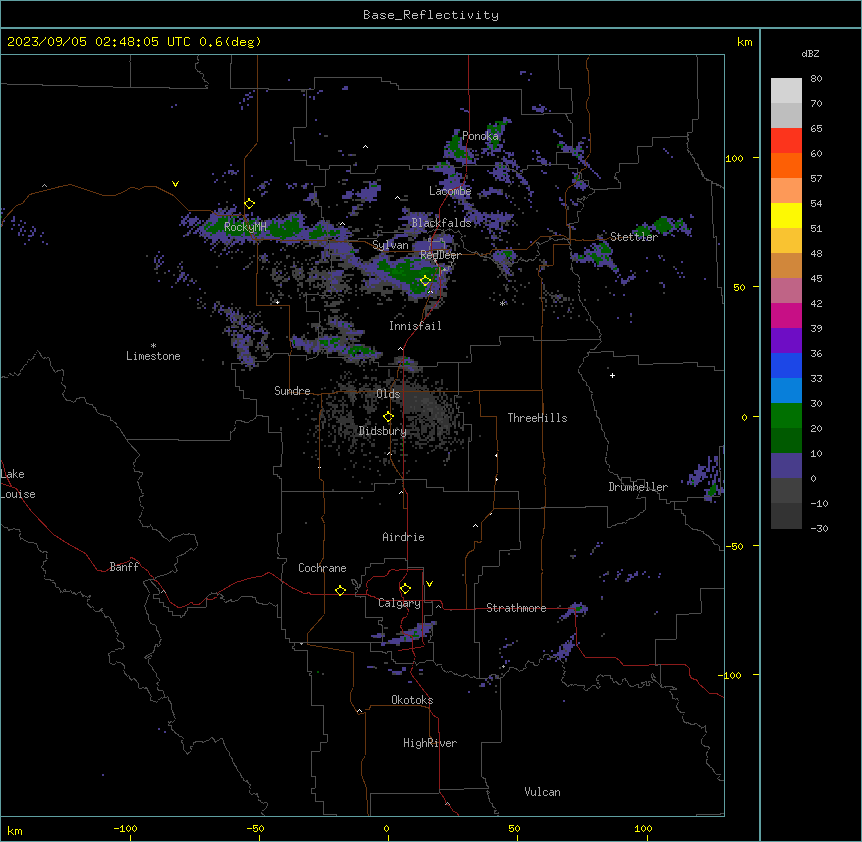This screenshot has width=862, height=842.
Task: Click the 80 value on dBZ scale
Action: point(816,79)
